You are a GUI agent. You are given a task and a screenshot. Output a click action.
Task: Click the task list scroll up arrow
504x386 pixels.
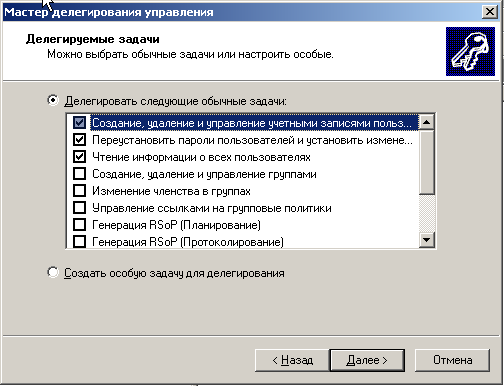coord(427,122)
